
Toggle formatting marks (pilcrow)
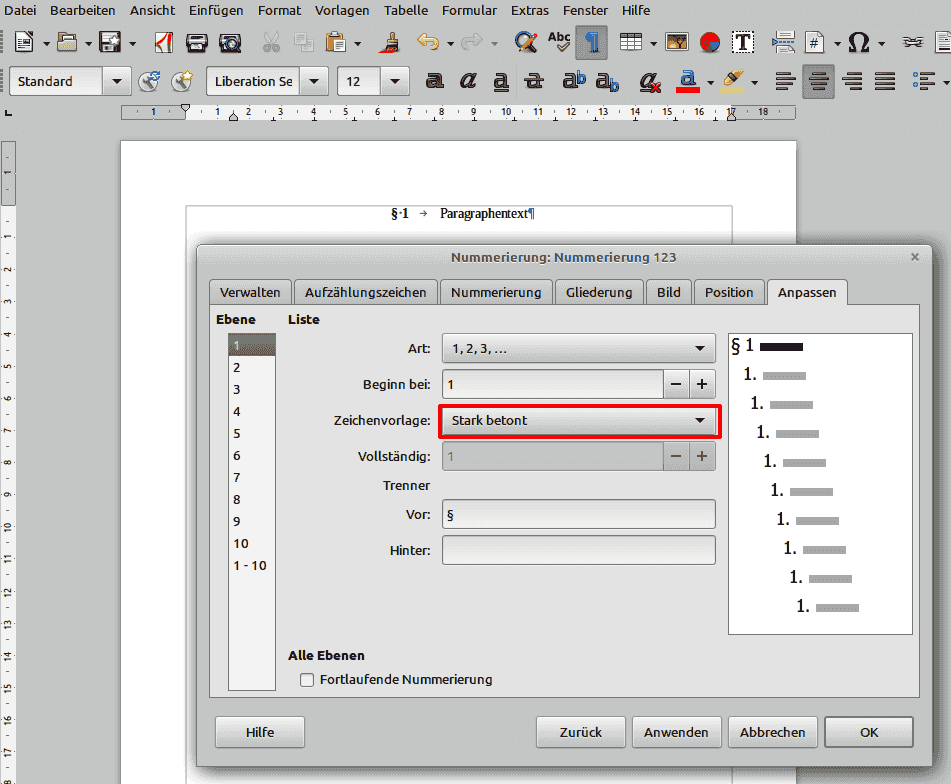[592, 42]
